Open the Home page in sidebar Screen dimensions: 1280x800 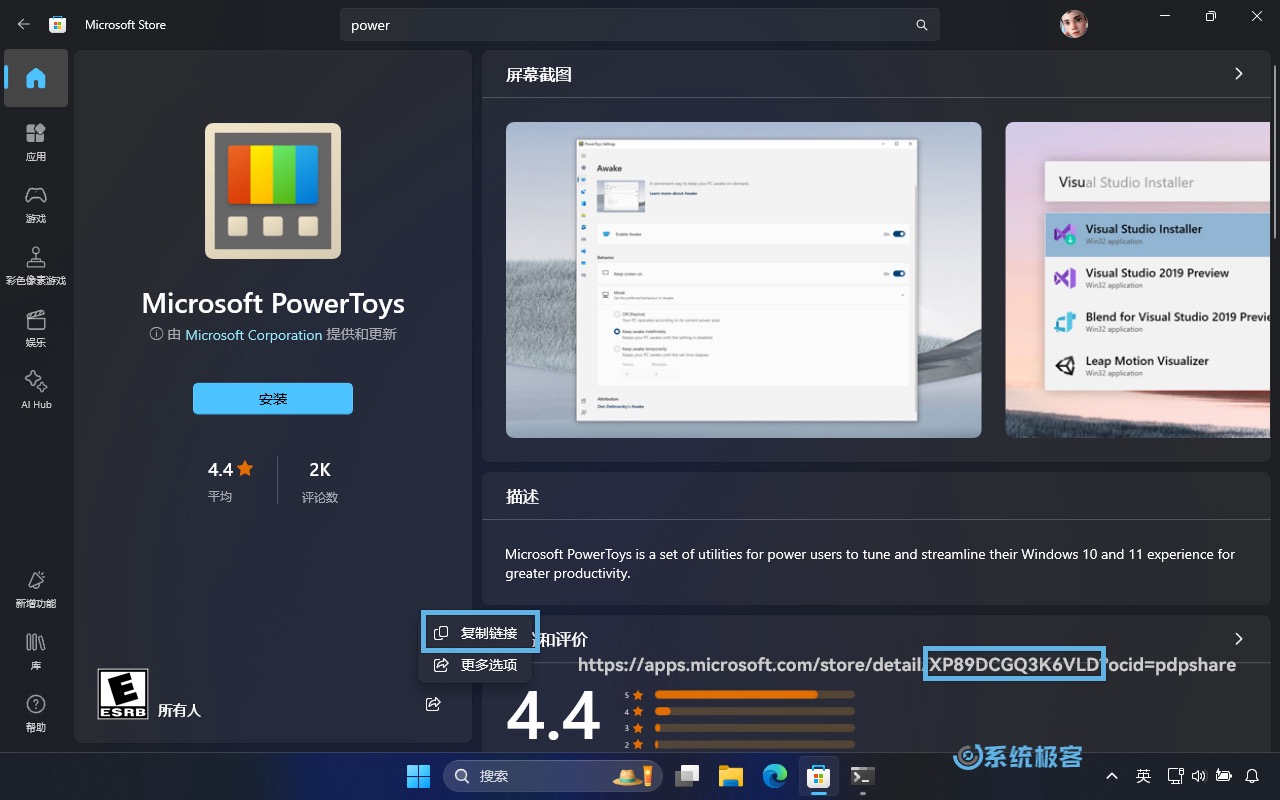36,78
